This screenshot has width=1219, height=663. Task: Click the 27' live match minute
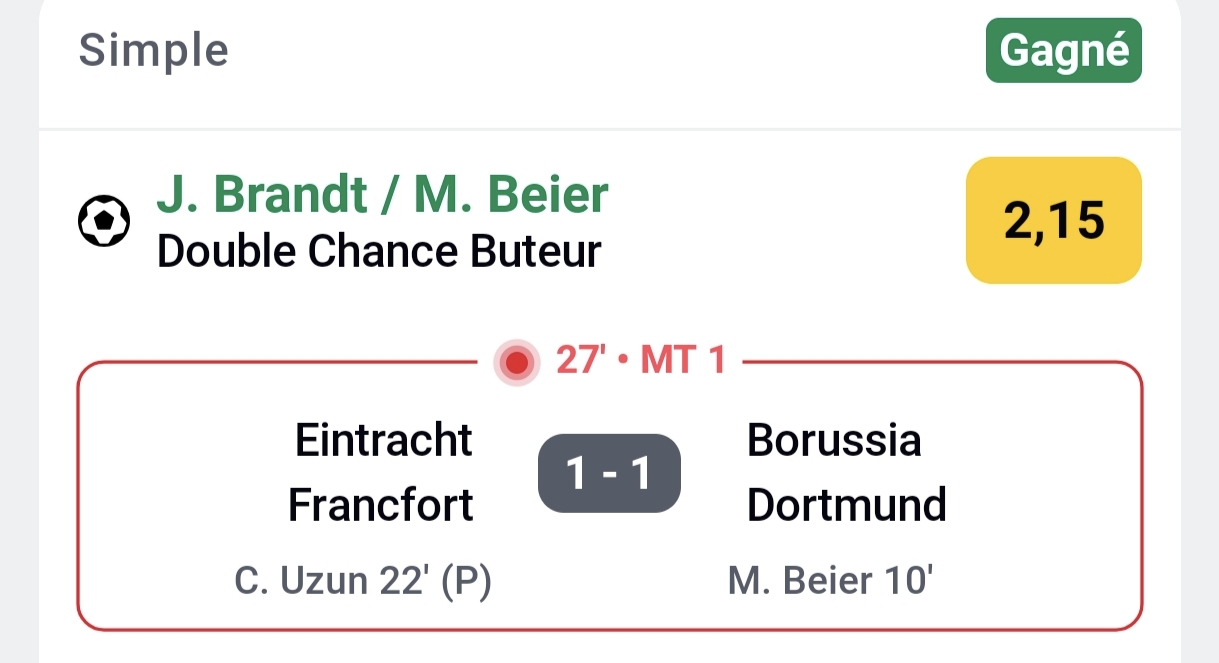[x=581, y=361]
